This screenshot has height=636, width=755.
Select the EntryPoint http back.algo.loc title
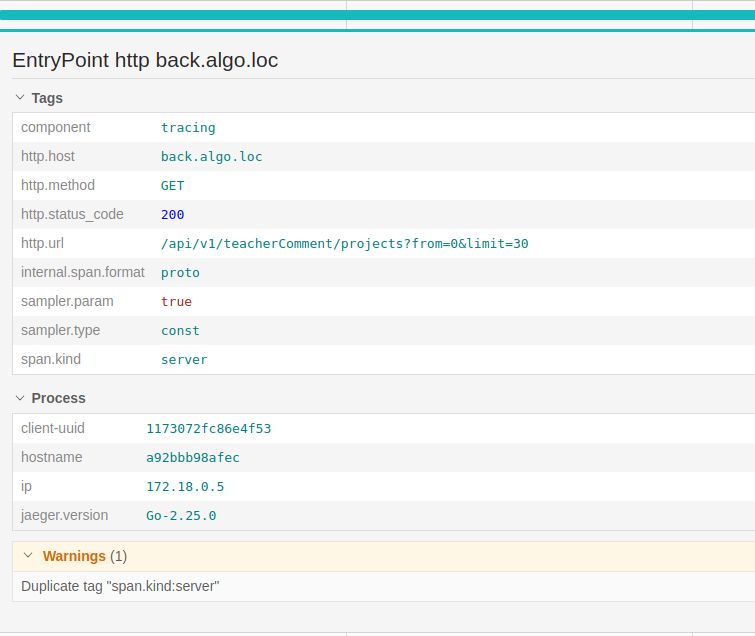(x=145, y=60)
